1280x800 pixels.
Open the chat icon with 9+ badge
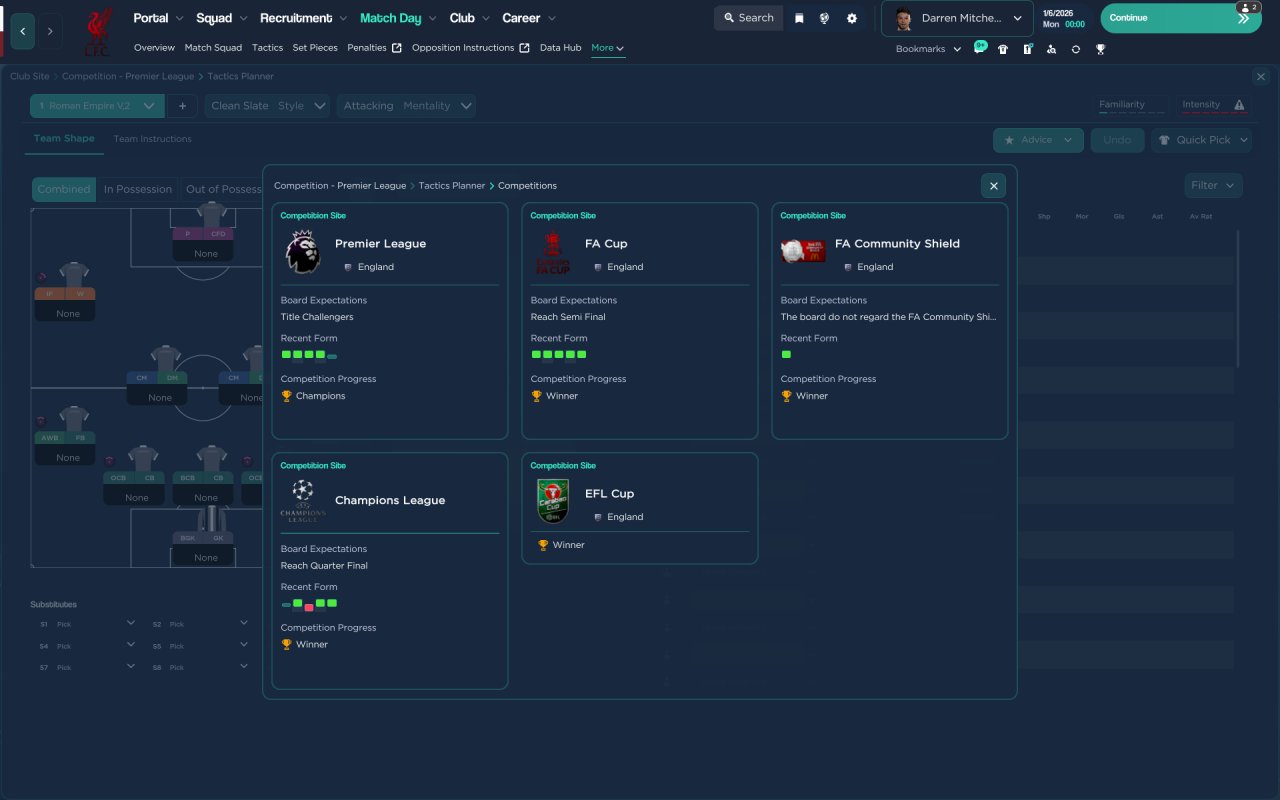(979, 48)
